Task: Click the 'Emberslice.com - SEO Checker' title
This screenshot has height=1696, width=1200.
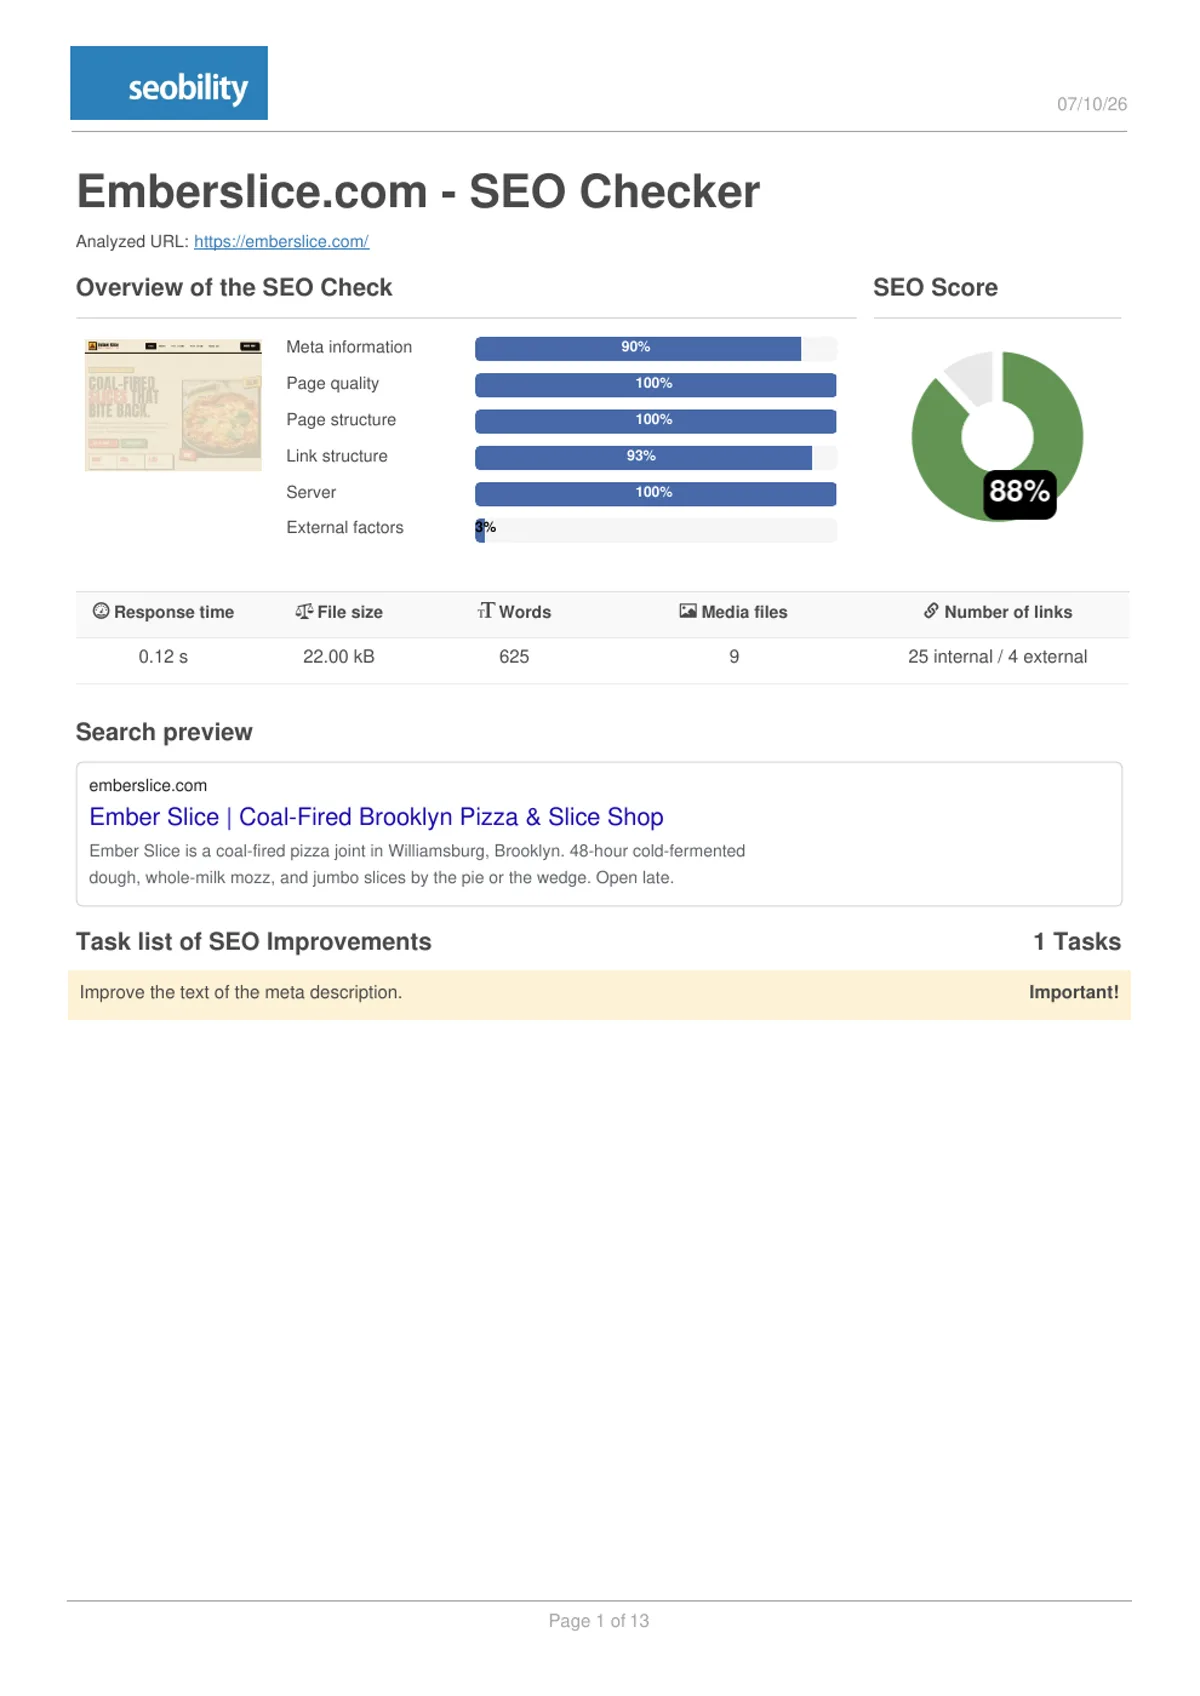Action: click(x=418, y=191)
